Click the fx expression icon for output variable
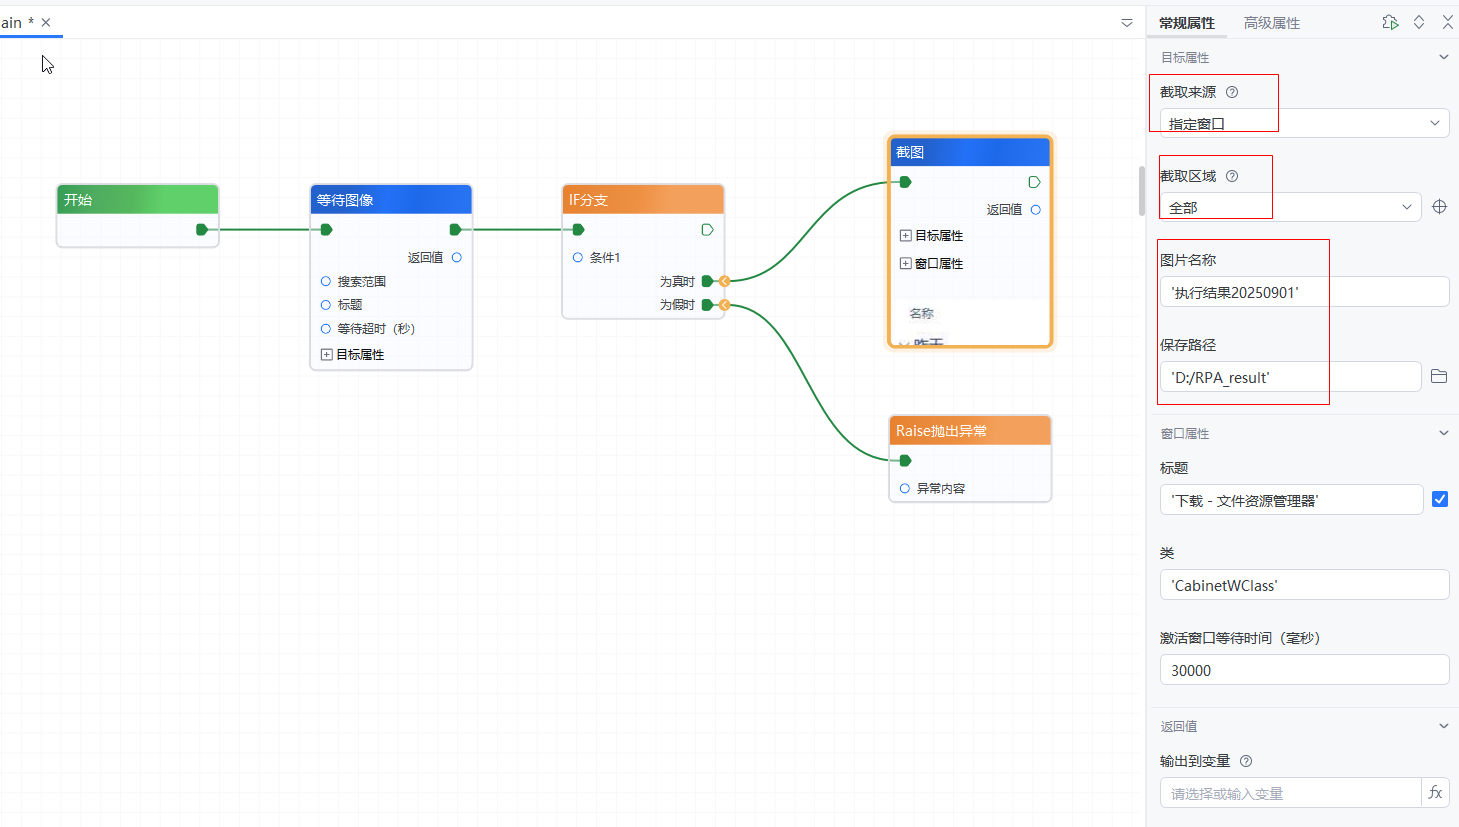This screenshot has width=1459, height=827. pyautogui.click(x=1435, y=792)
